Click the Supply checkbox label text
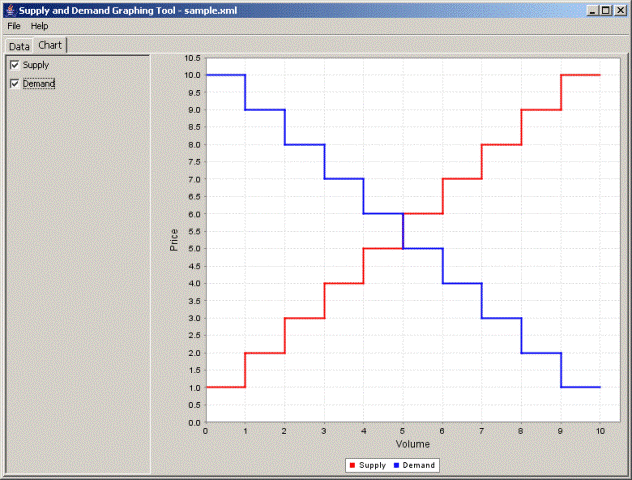The height and width of the screenshot is (480, 632). (36, 65)
